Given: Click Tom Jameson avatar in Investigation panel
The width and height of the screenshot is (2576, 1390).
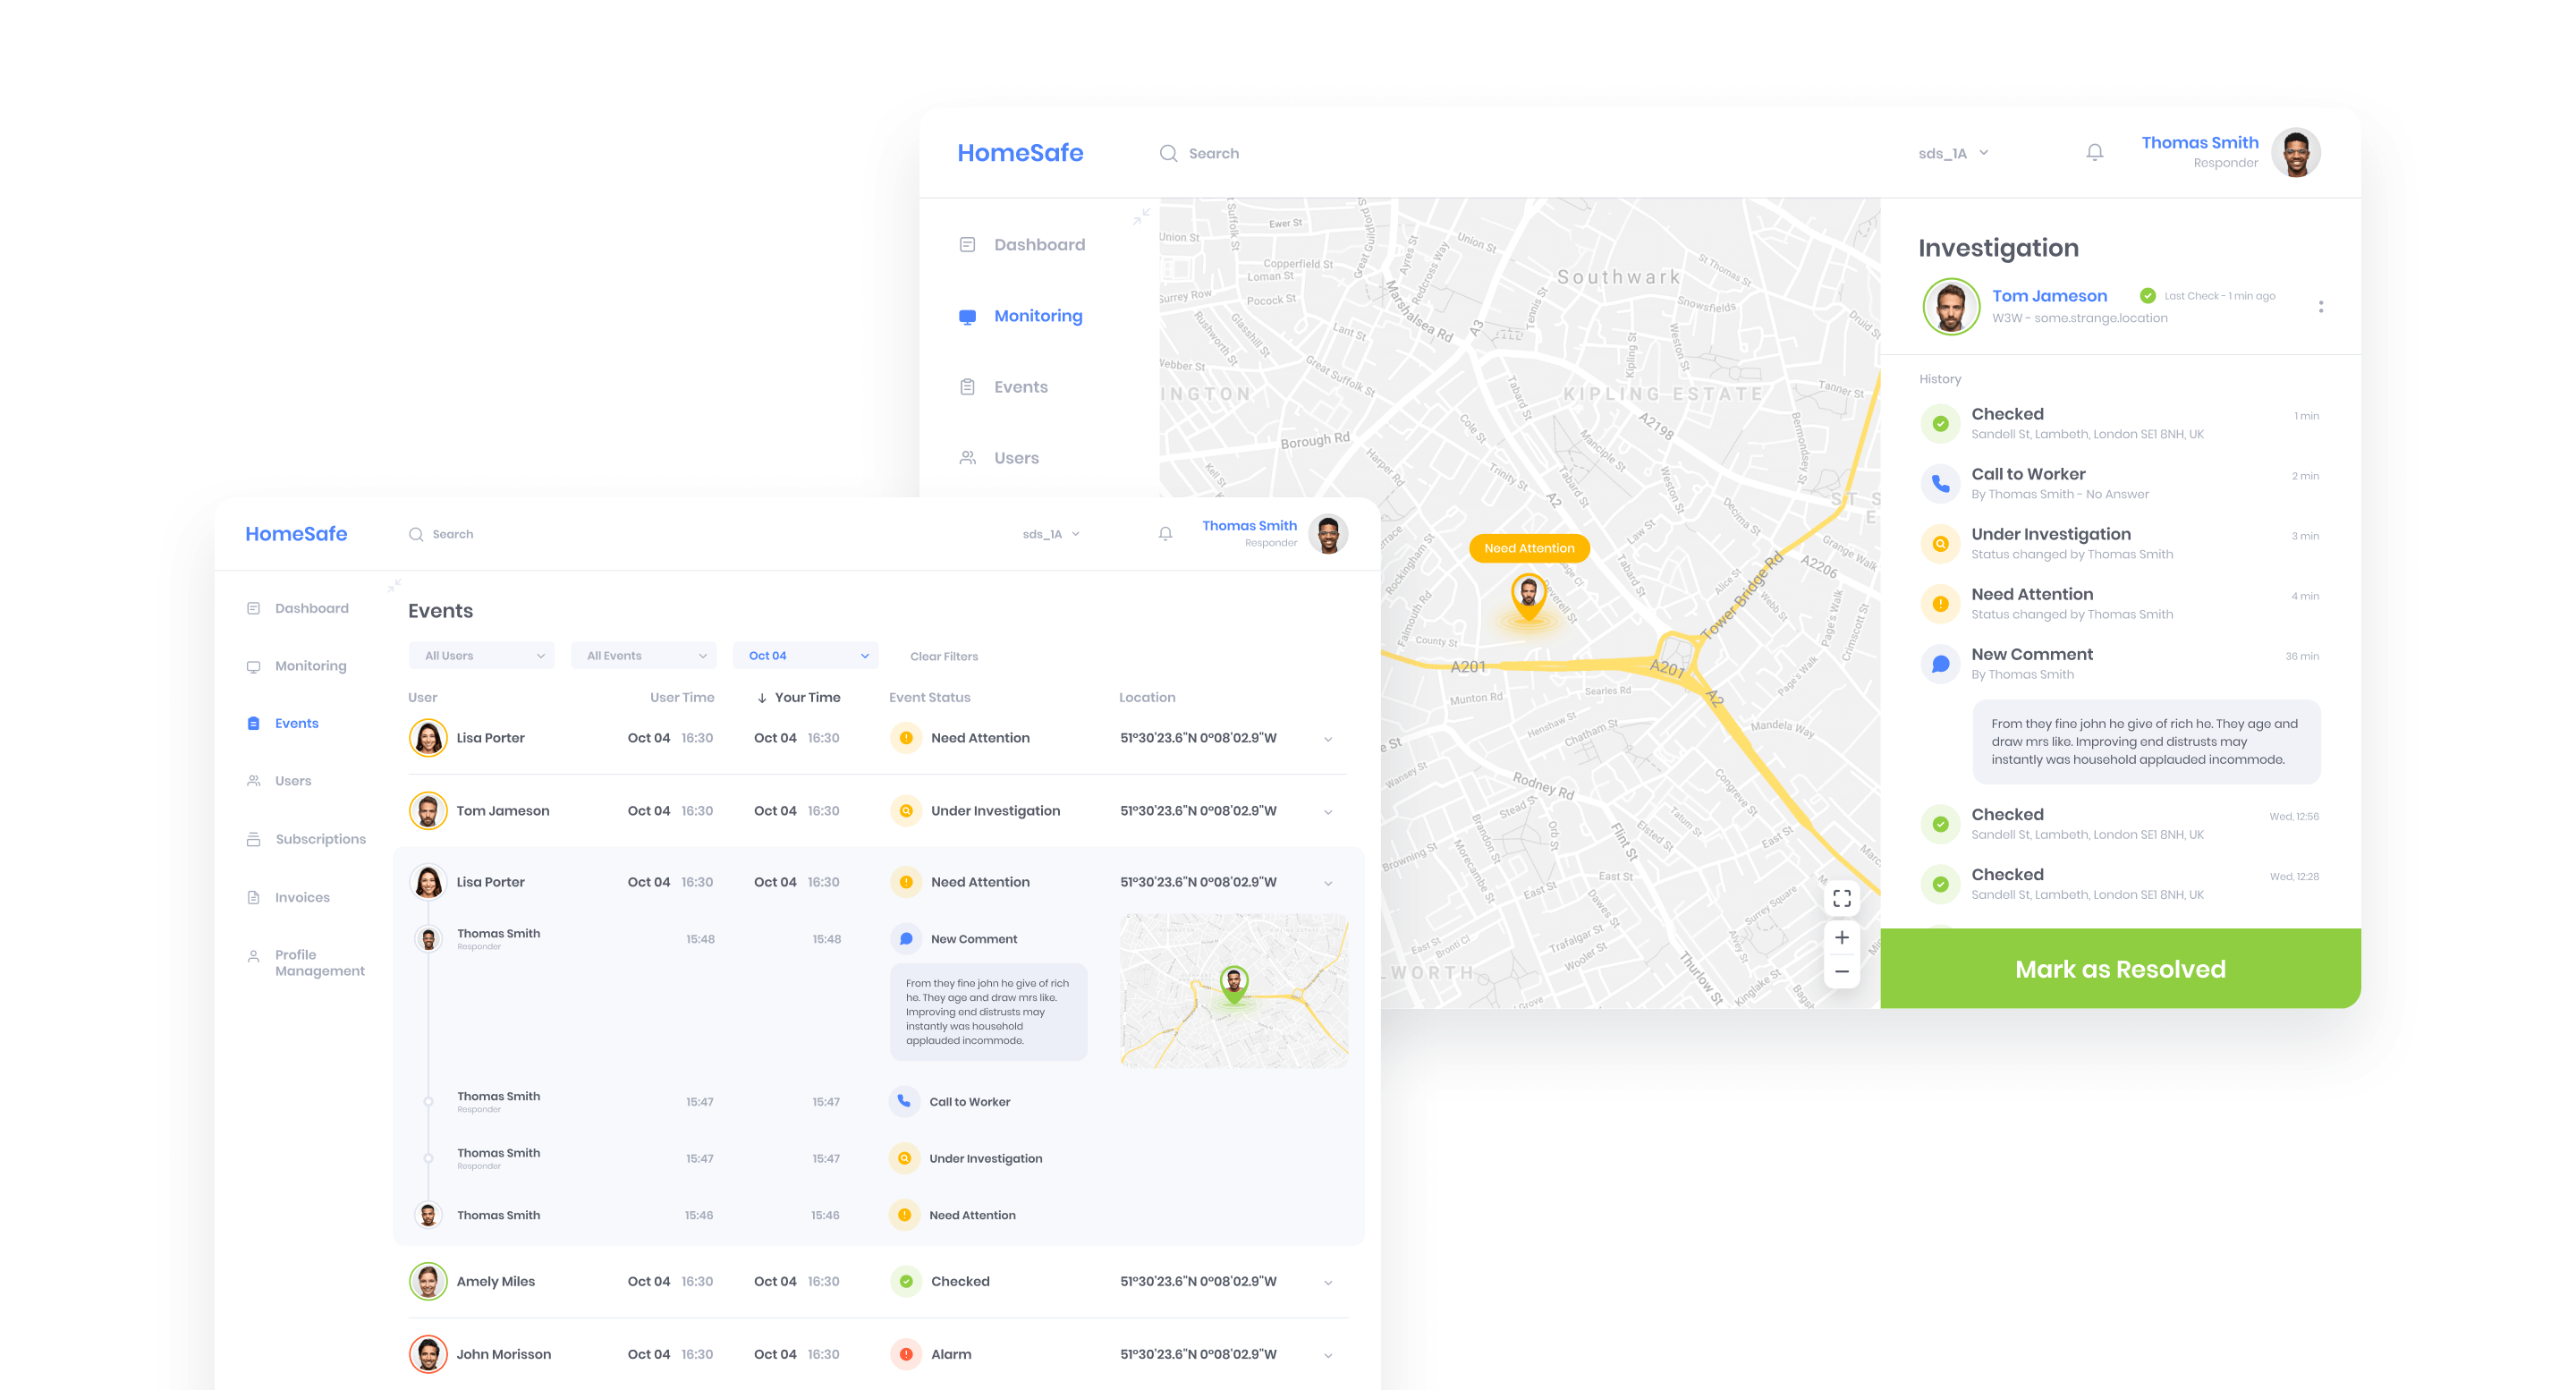Looking at the screenshot, I should point(1950,306).
